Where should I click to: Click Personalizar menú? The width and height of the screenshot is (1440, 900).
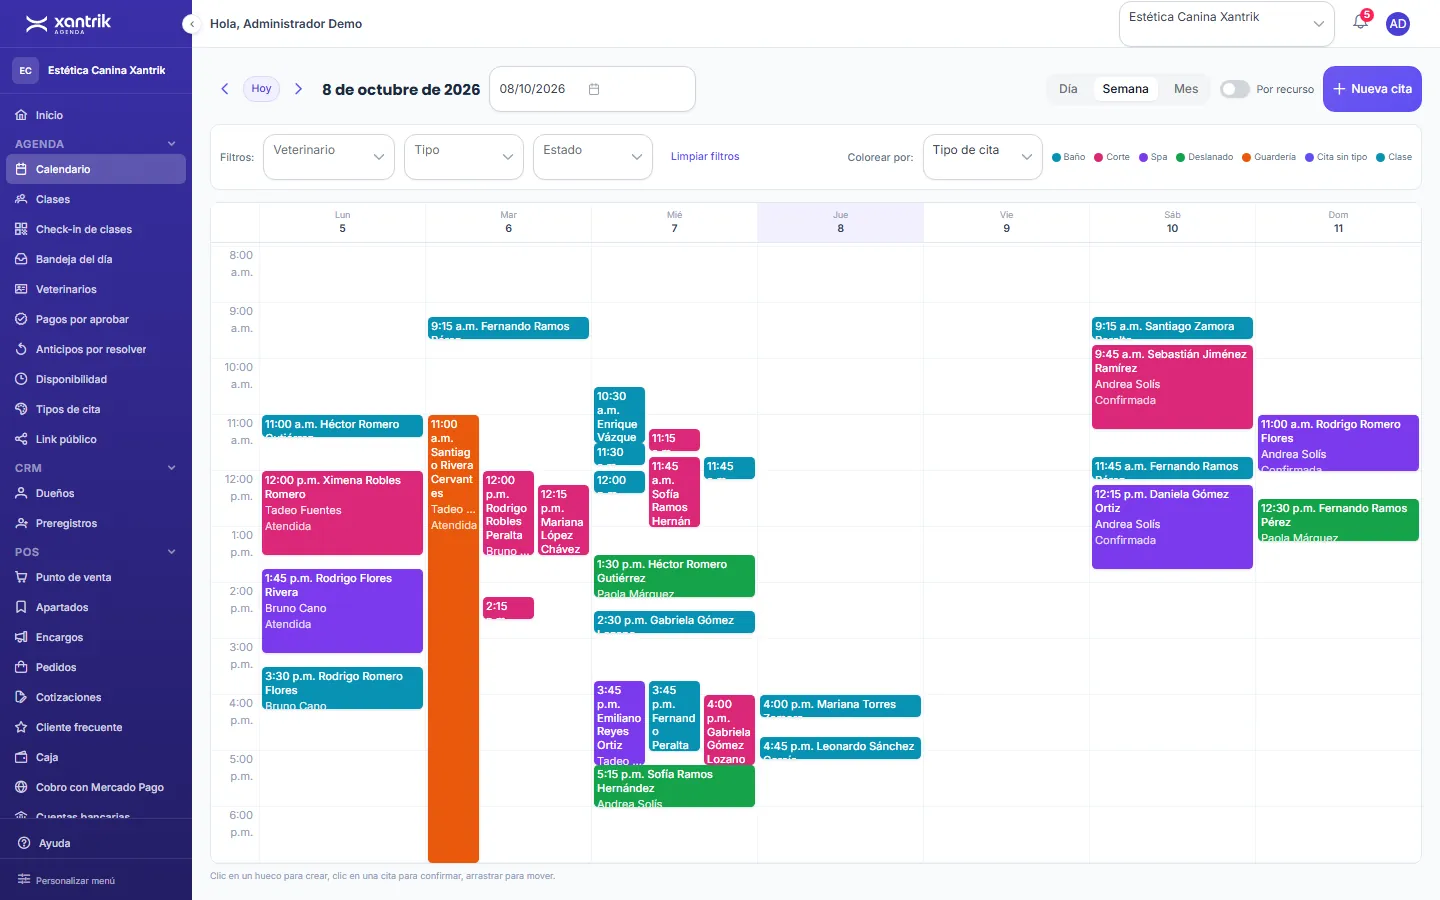click(66, 881)
